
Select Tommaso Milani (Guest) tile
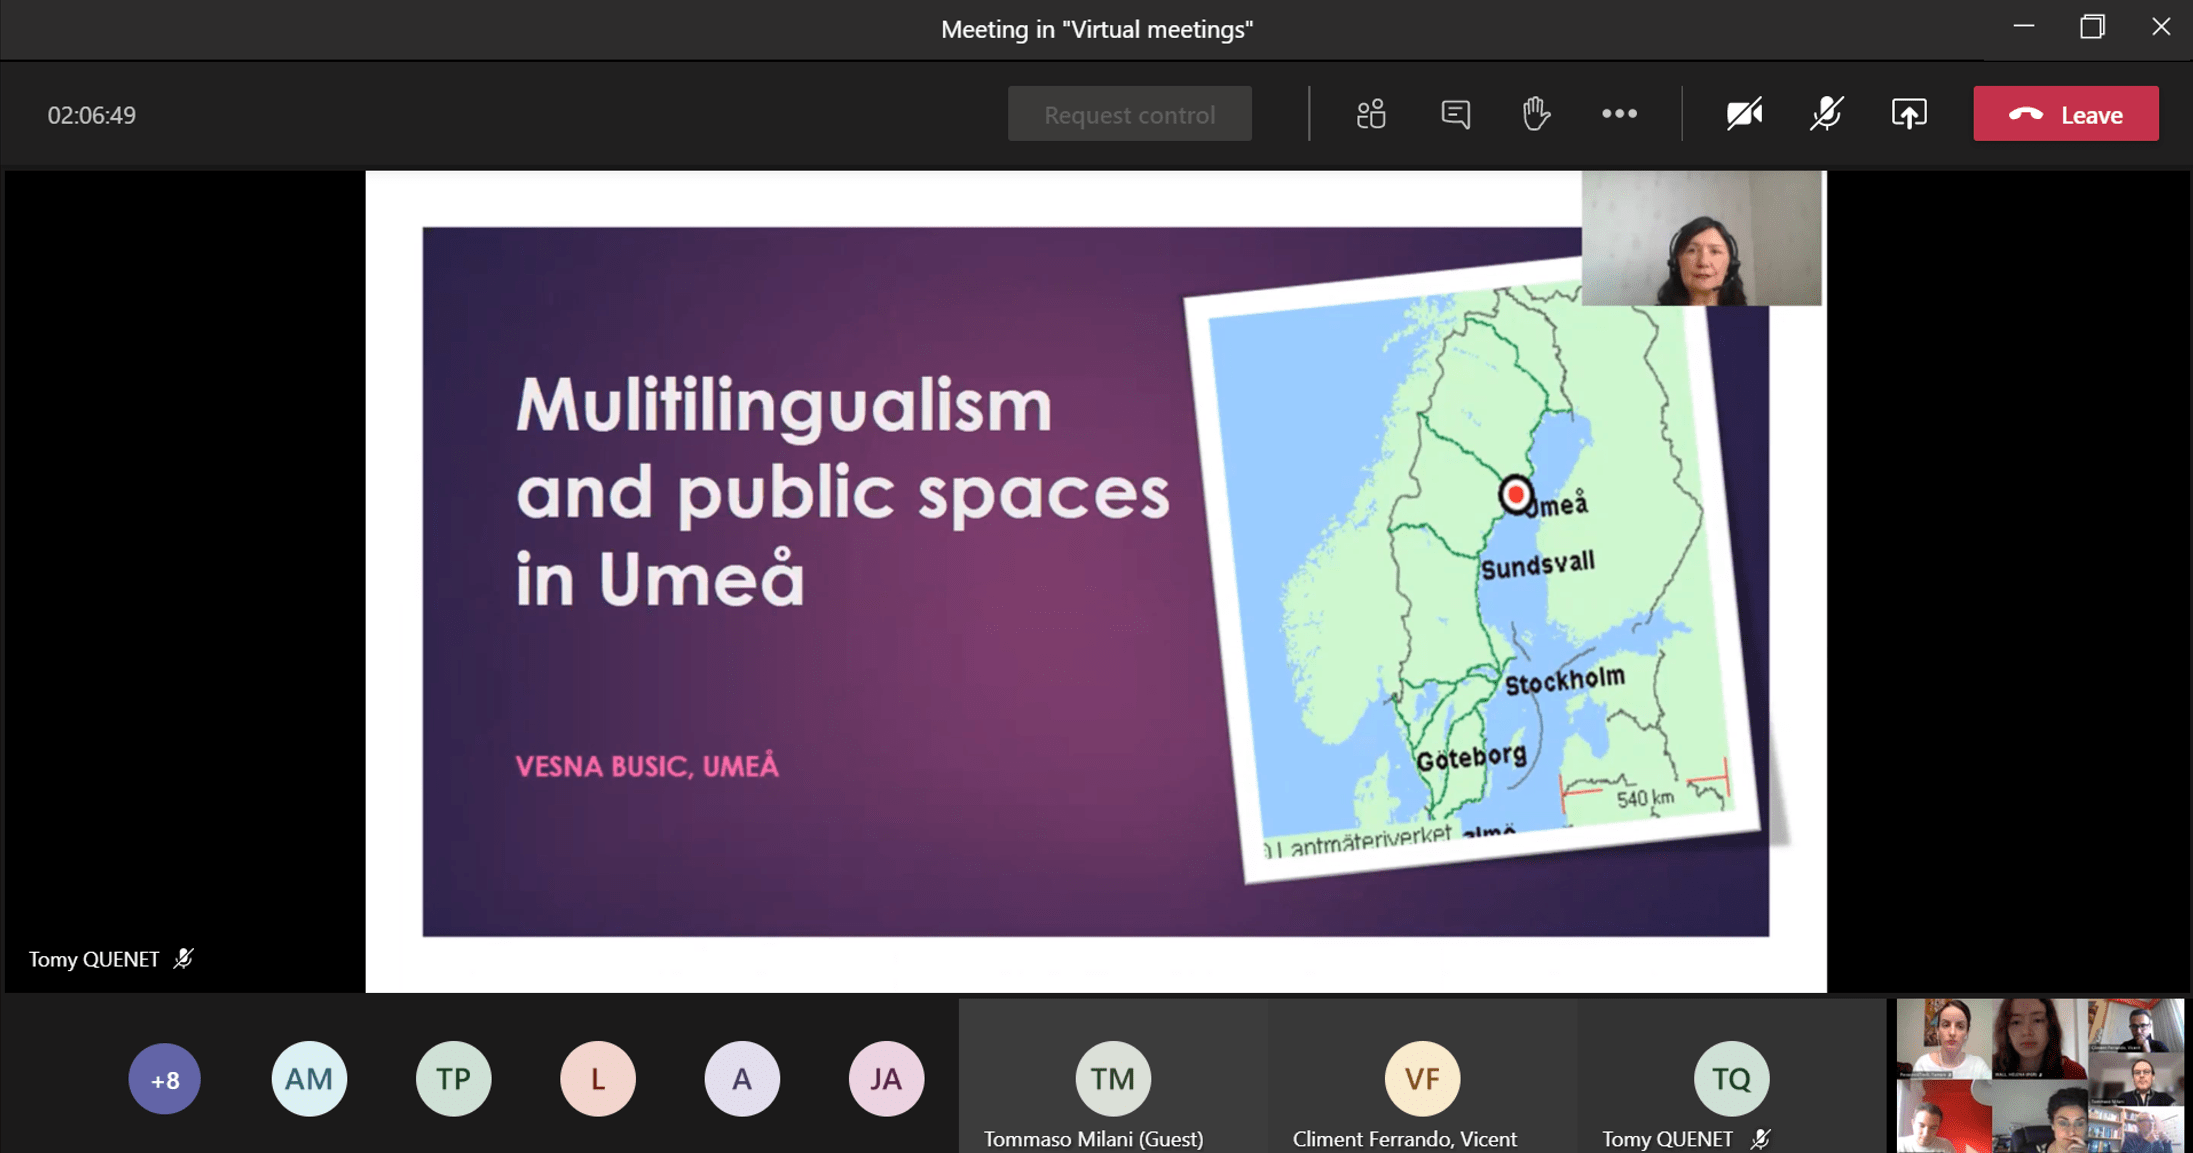(1113, 1079)
